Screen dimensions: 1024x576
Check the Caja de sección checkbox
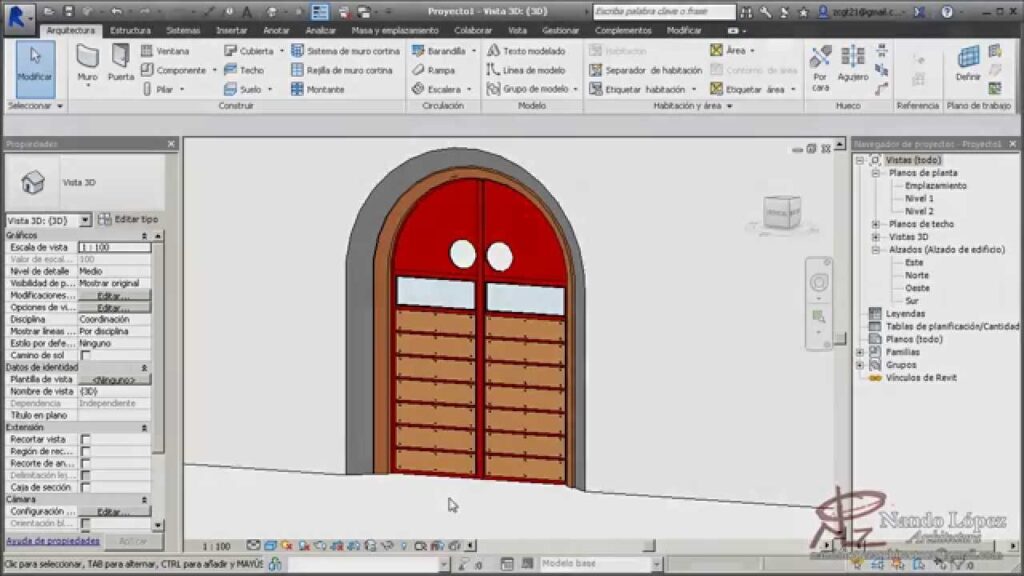pos(85,487)
